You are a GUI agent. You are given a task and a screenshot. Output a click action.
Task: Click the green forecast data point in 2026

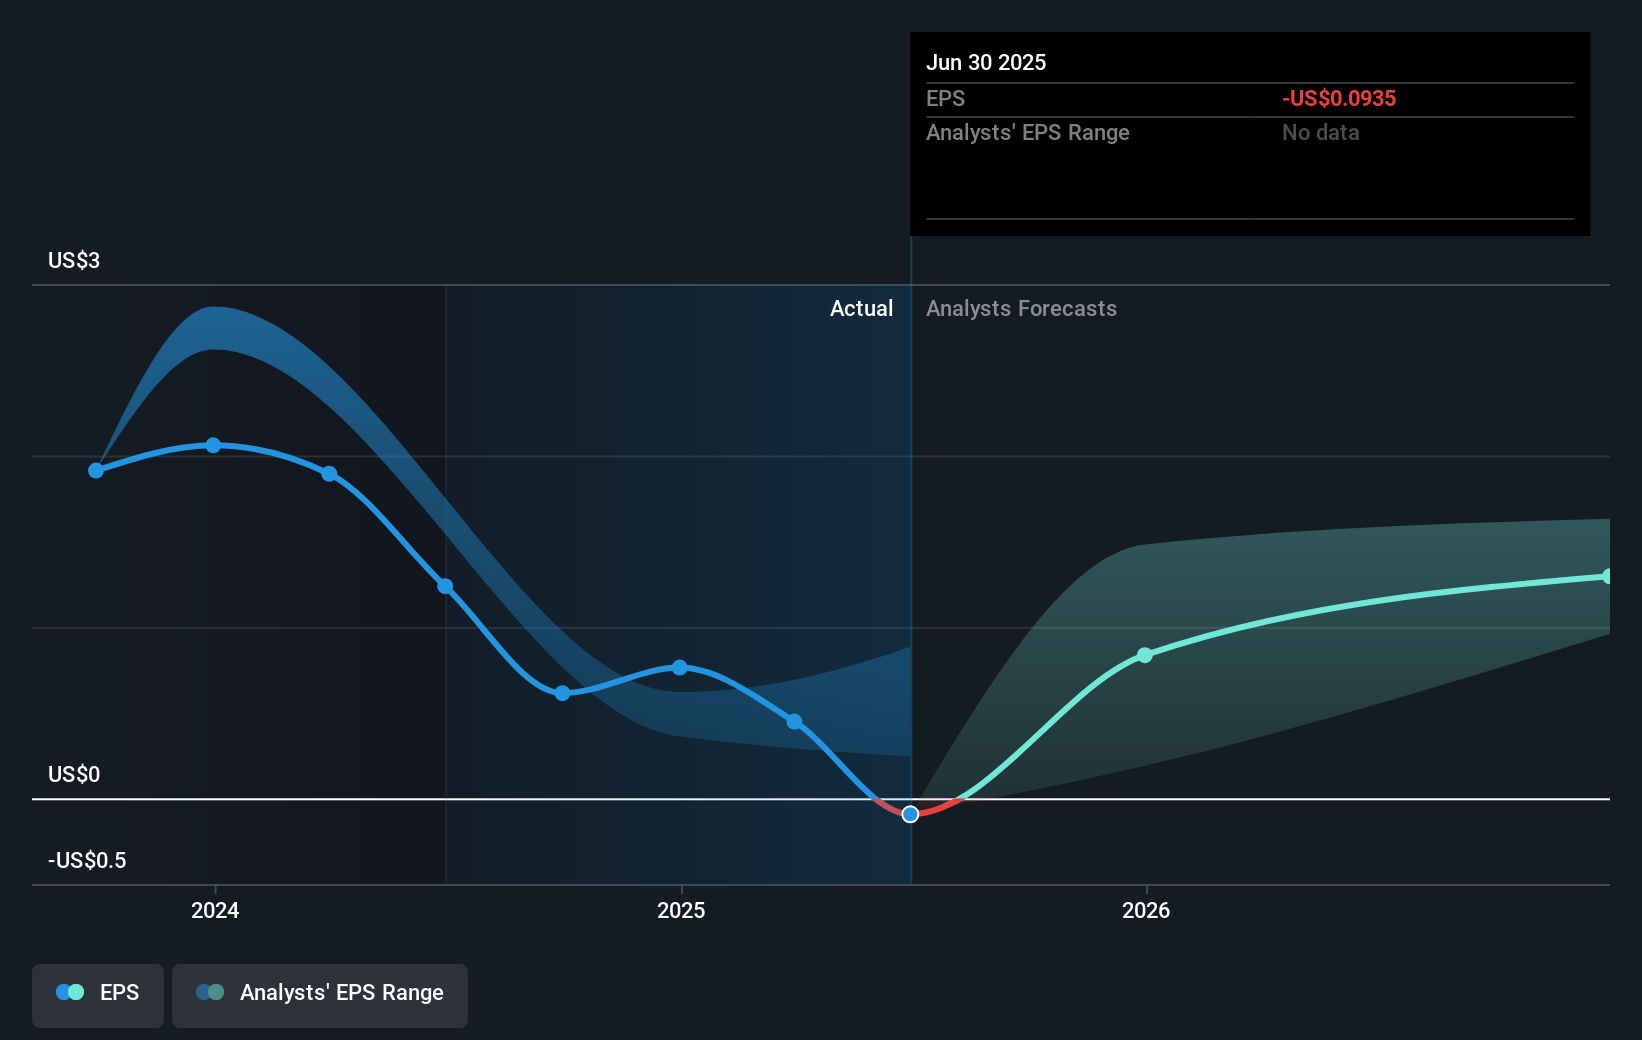(1144, 655)
